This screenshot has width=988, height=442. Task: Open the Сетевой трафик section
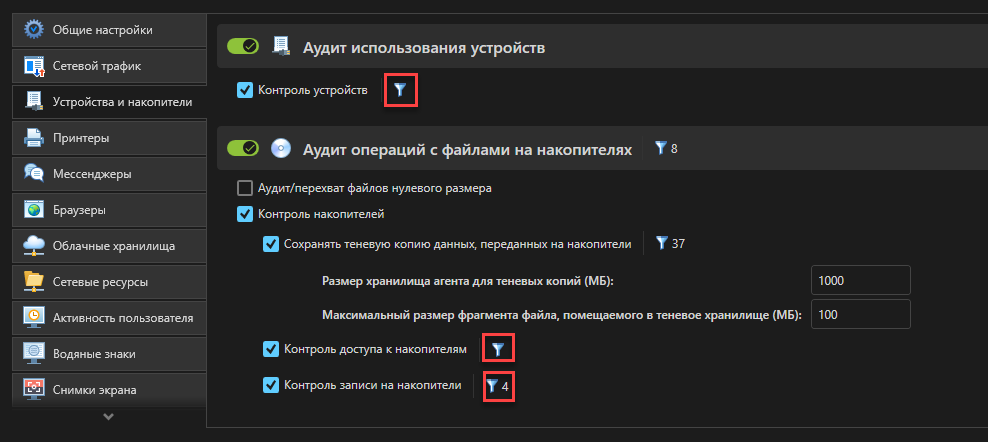(x=110, y=66)
